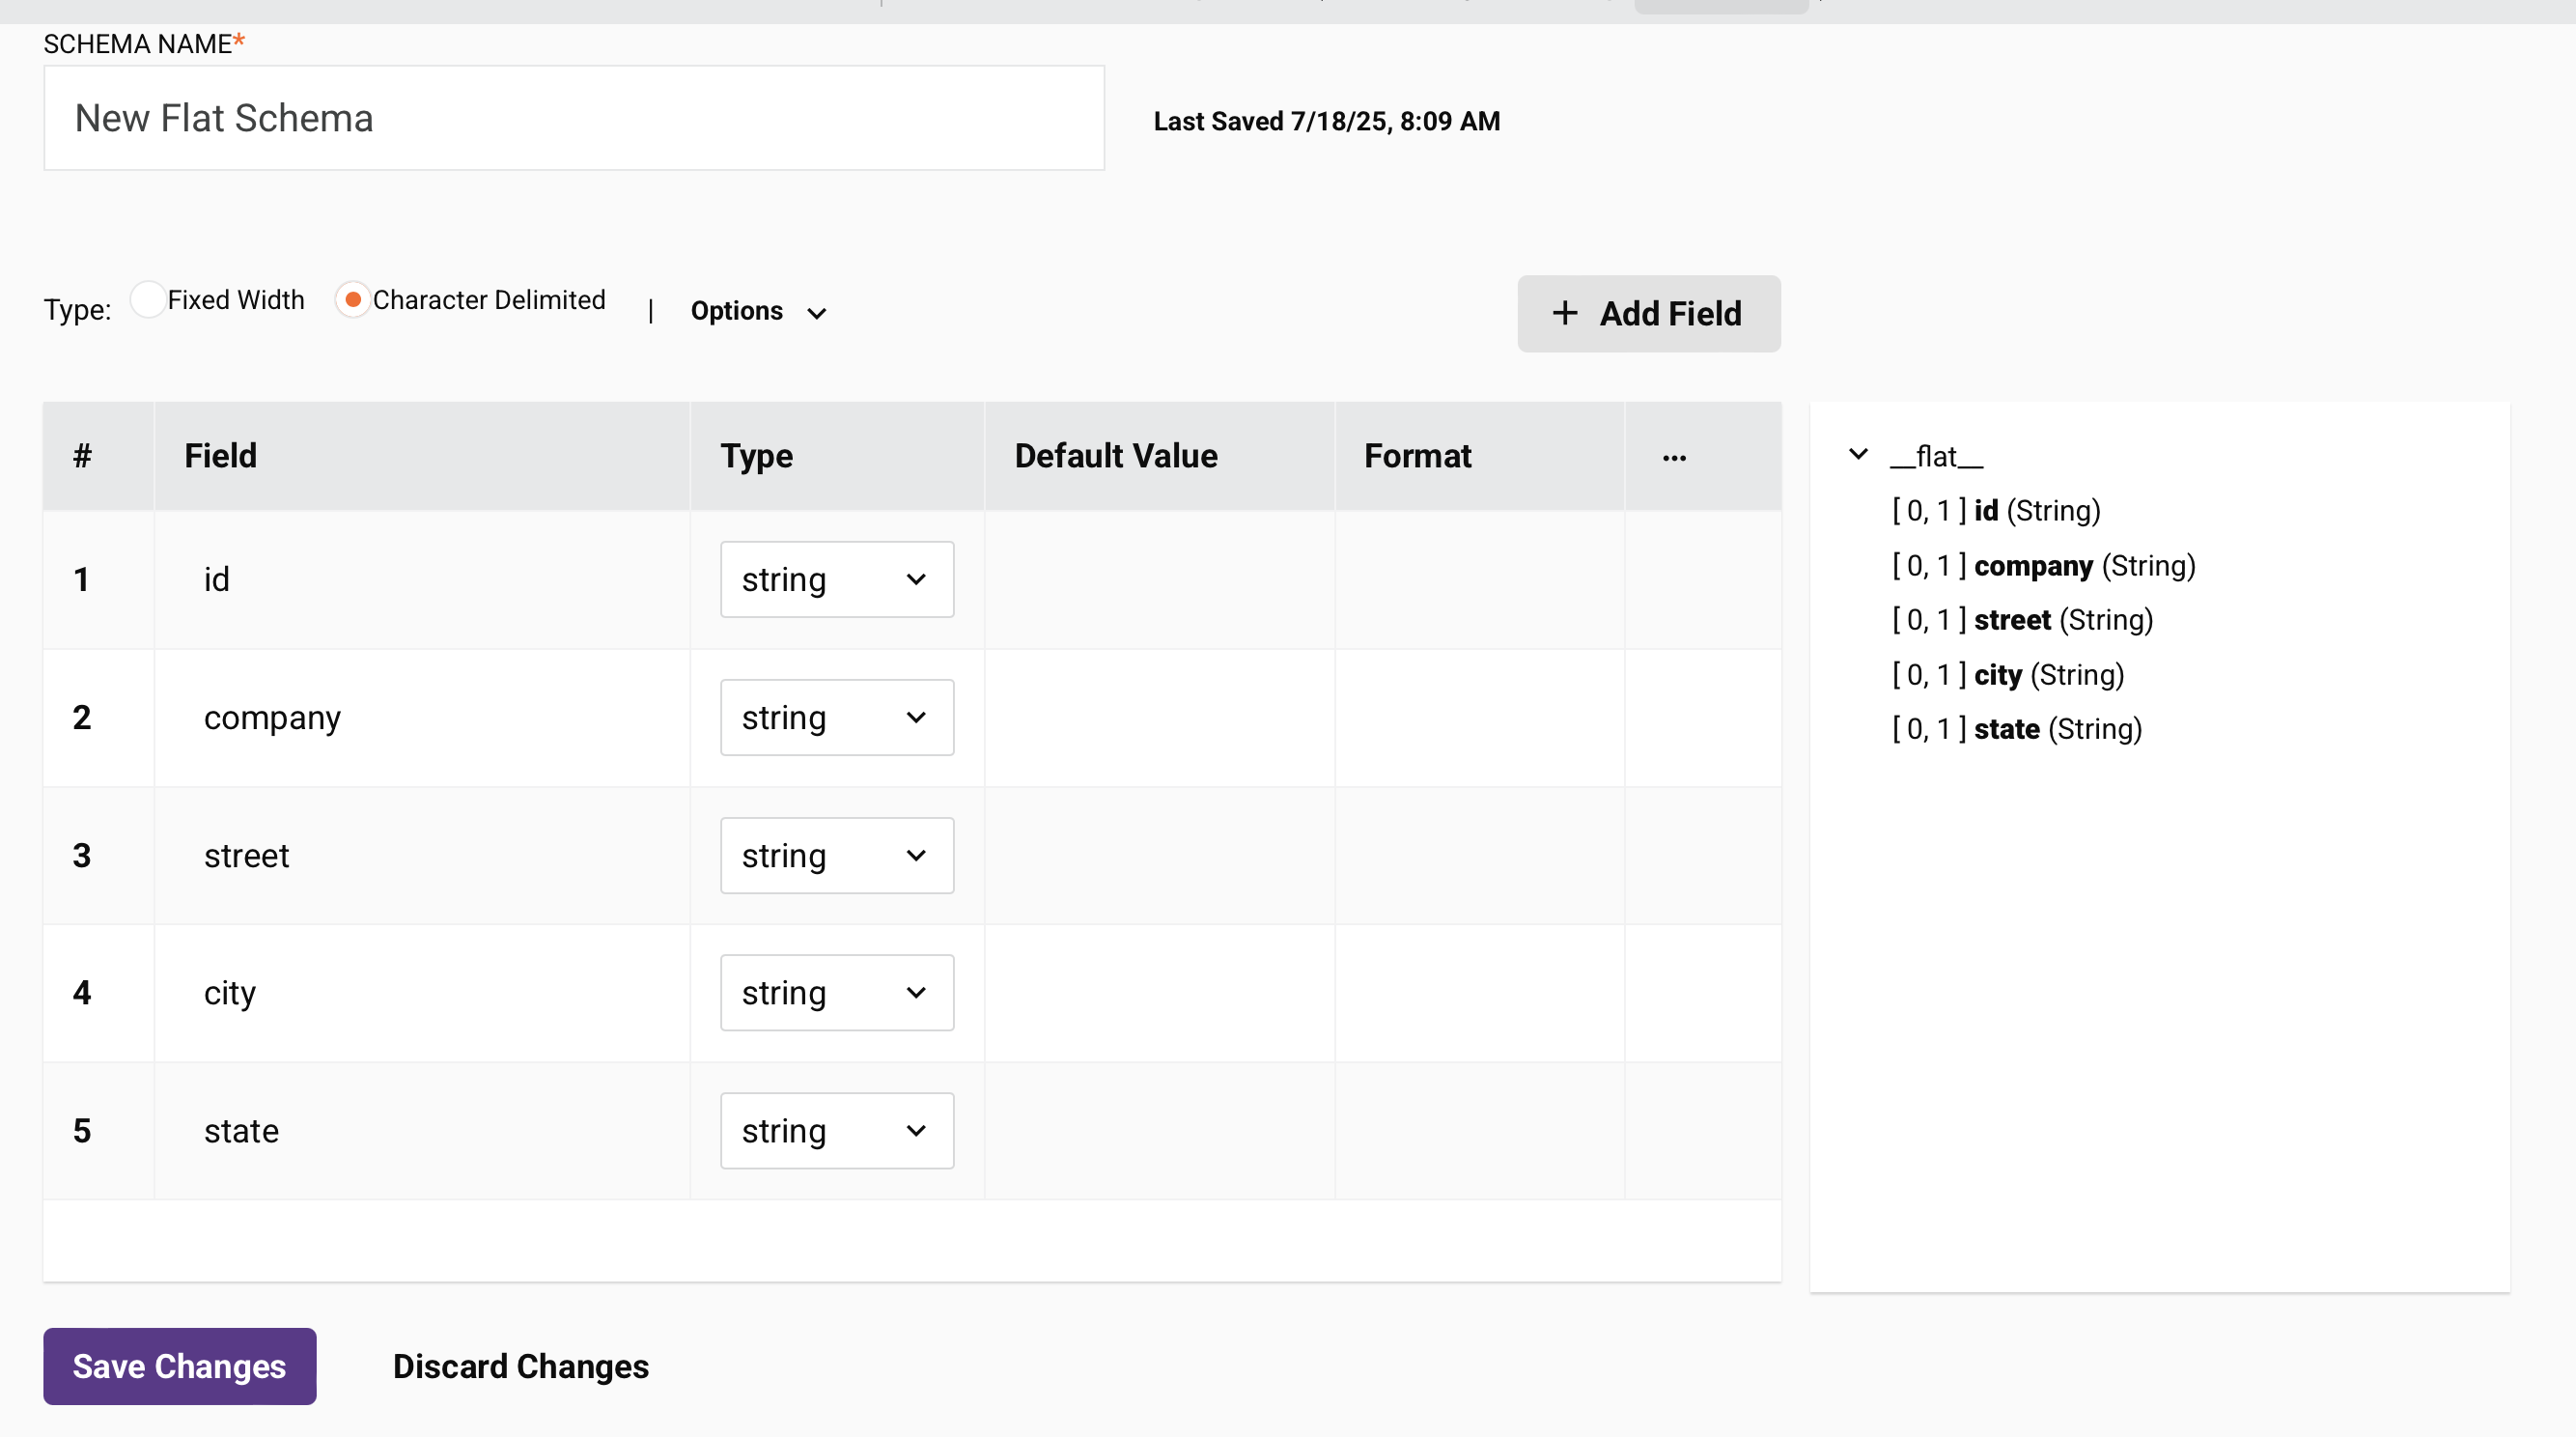This screenshot has height=1437, width=2576.
Task: Click Discard Changes link
Action: (520, 1366)
